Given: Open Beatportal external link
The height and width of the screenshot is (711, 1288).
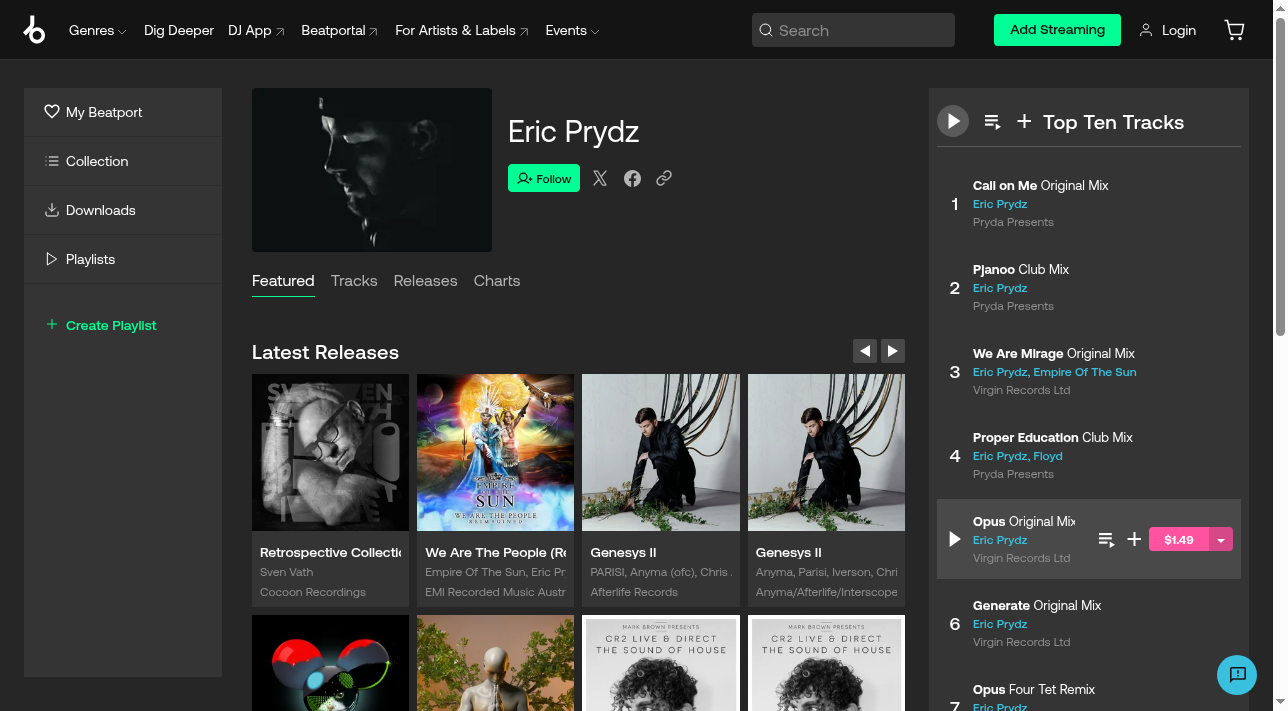Looking at the screenshot, I should click(x=340, y=30).
